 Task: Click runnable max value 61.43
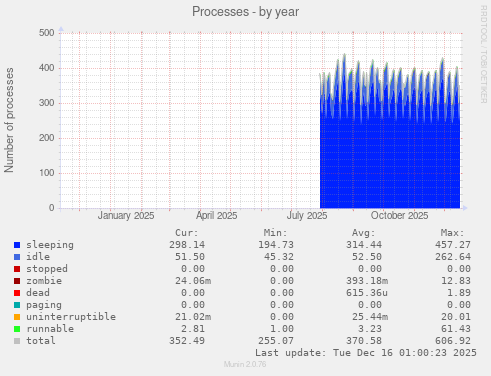[x=456, y=329]
